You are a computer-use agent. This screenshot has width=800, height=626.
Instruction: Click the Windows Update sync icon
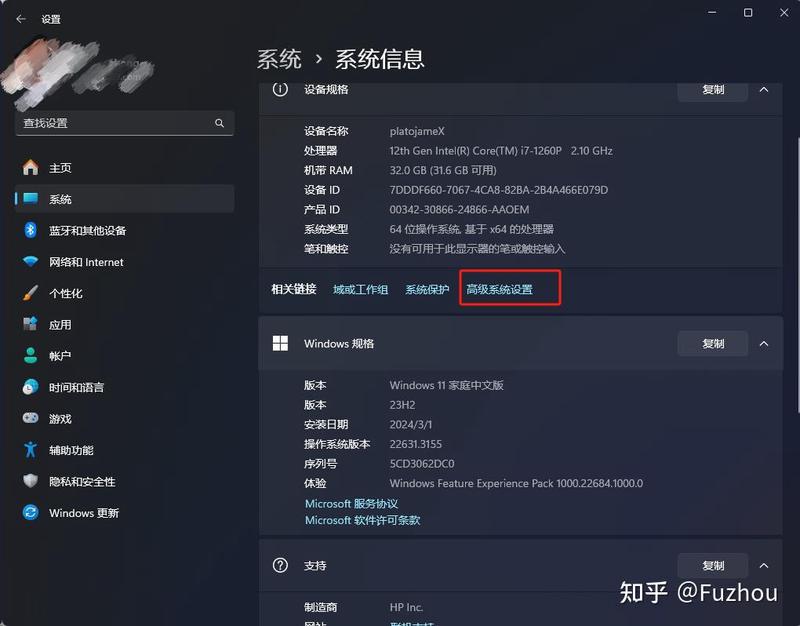(31, 512)
